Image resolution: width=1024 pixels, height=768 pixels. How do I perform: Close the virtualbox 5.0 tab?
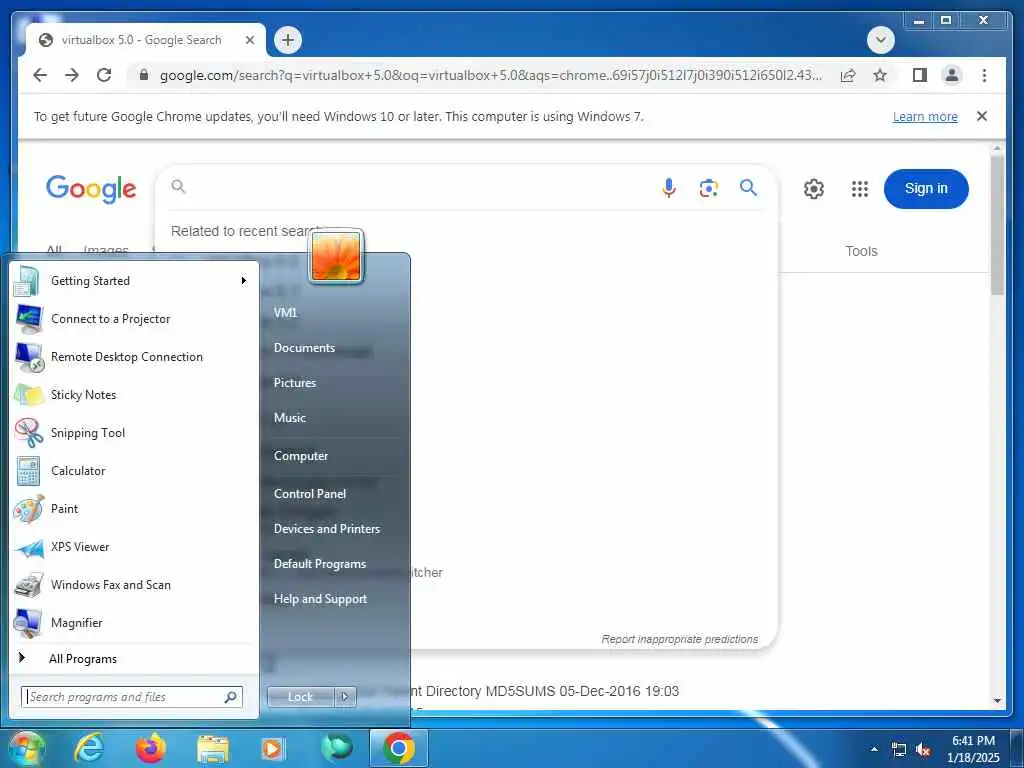coord(250,40)
